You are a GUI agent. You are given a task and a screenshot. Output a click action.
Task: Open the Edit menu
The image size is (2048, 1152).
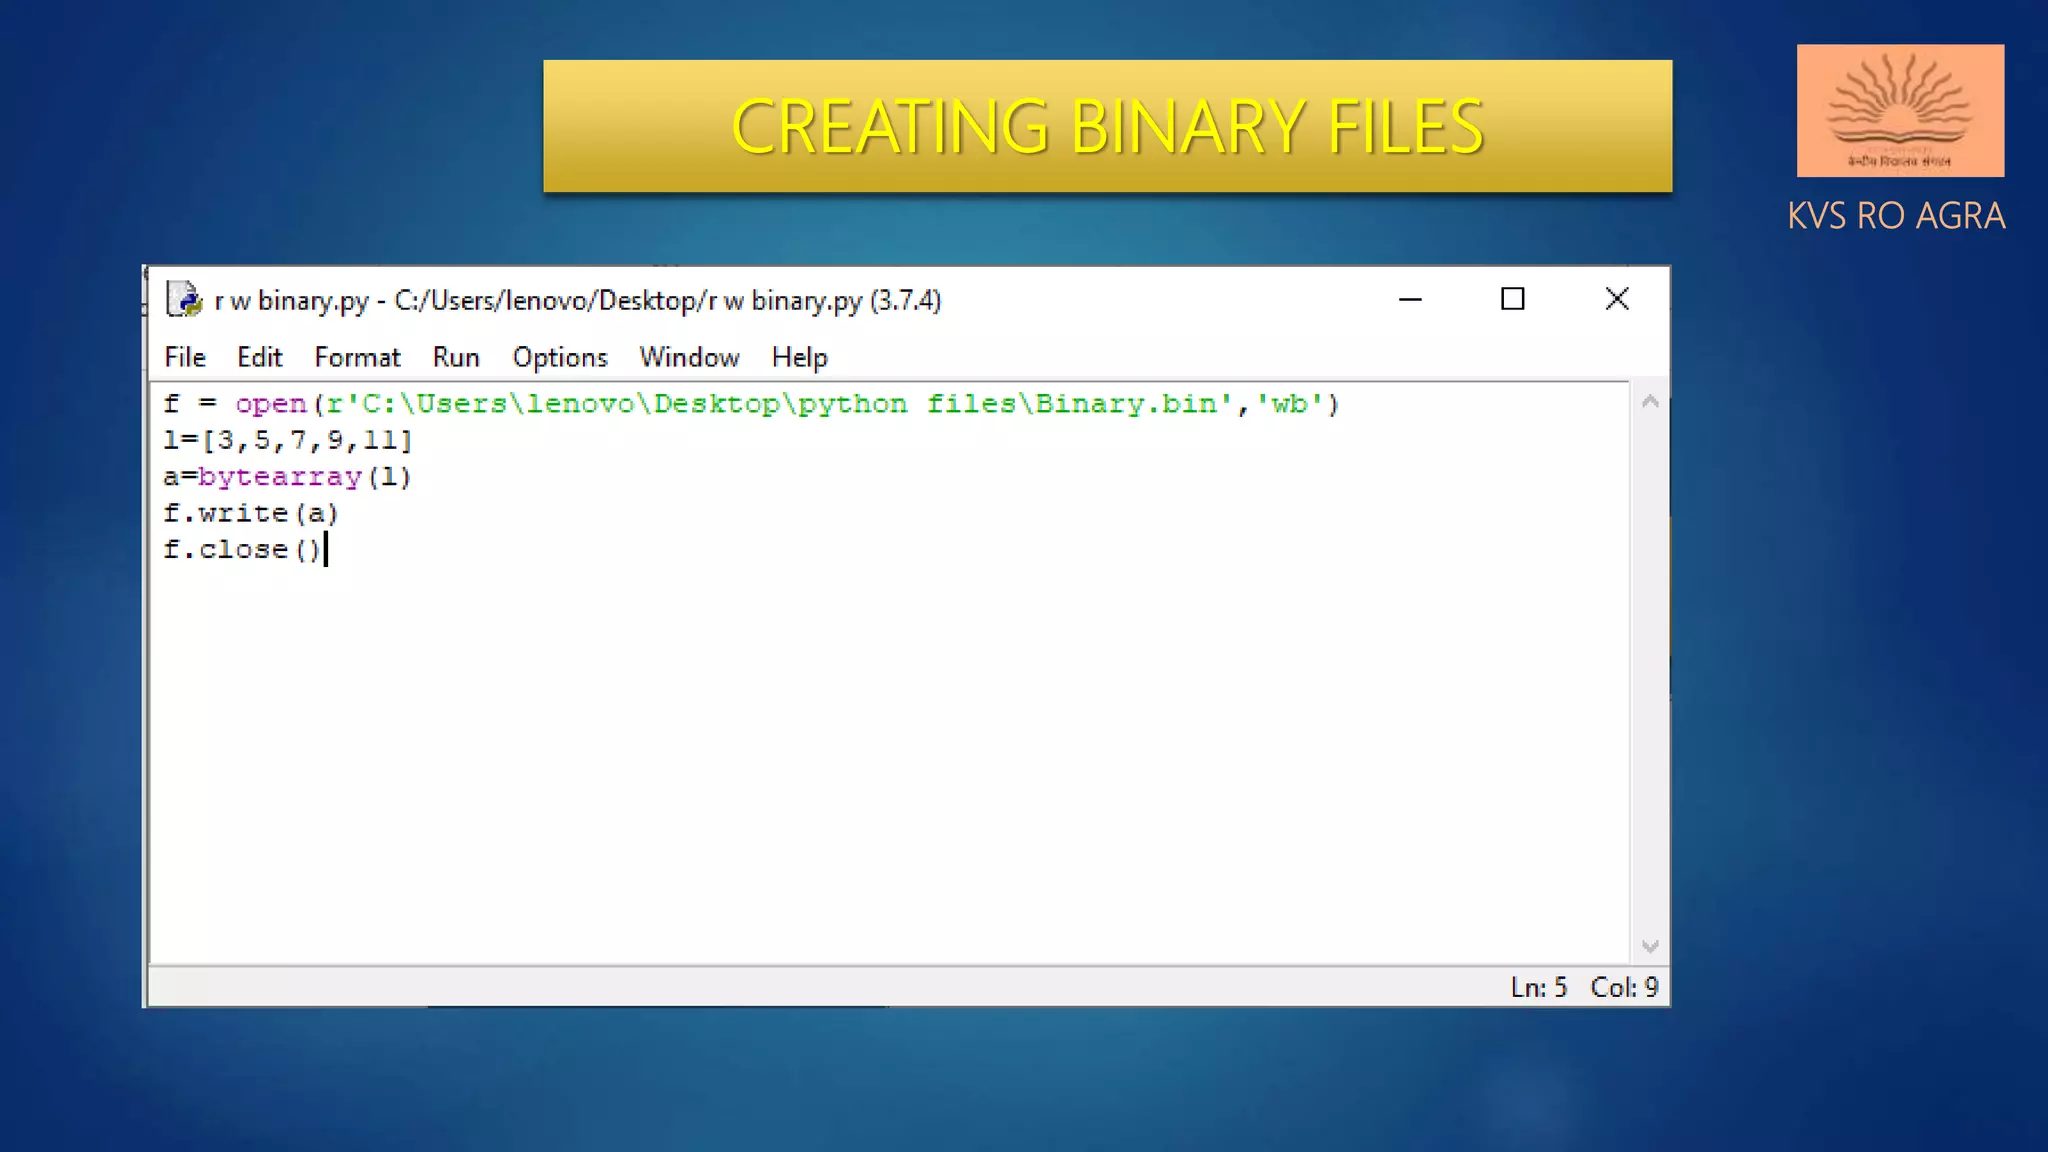[259, 357]
